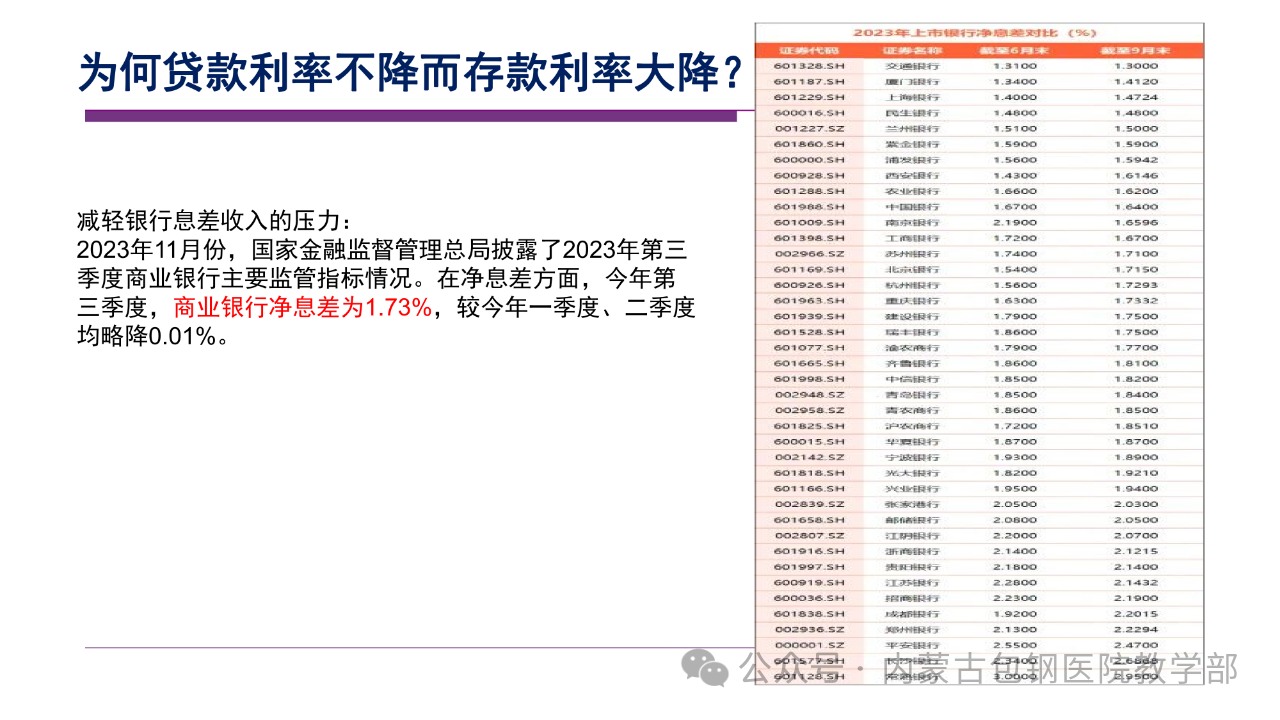Select the 平安银行 September value 2.4700

pyautogui.click(x=1136, y=645)
